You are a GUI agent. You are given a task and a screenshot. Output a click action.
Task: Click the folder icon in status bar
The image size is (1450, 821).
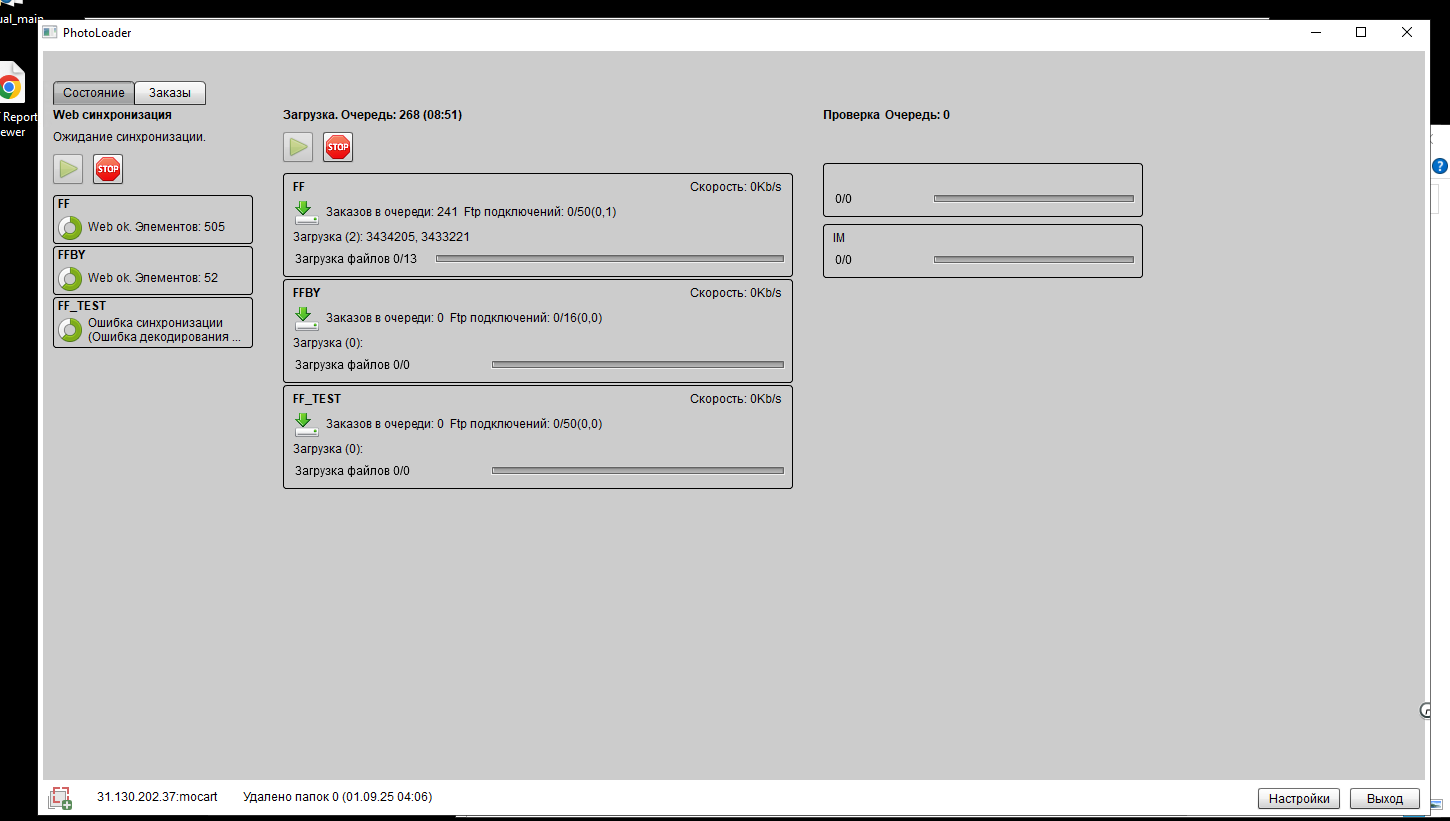coord(61,797)
